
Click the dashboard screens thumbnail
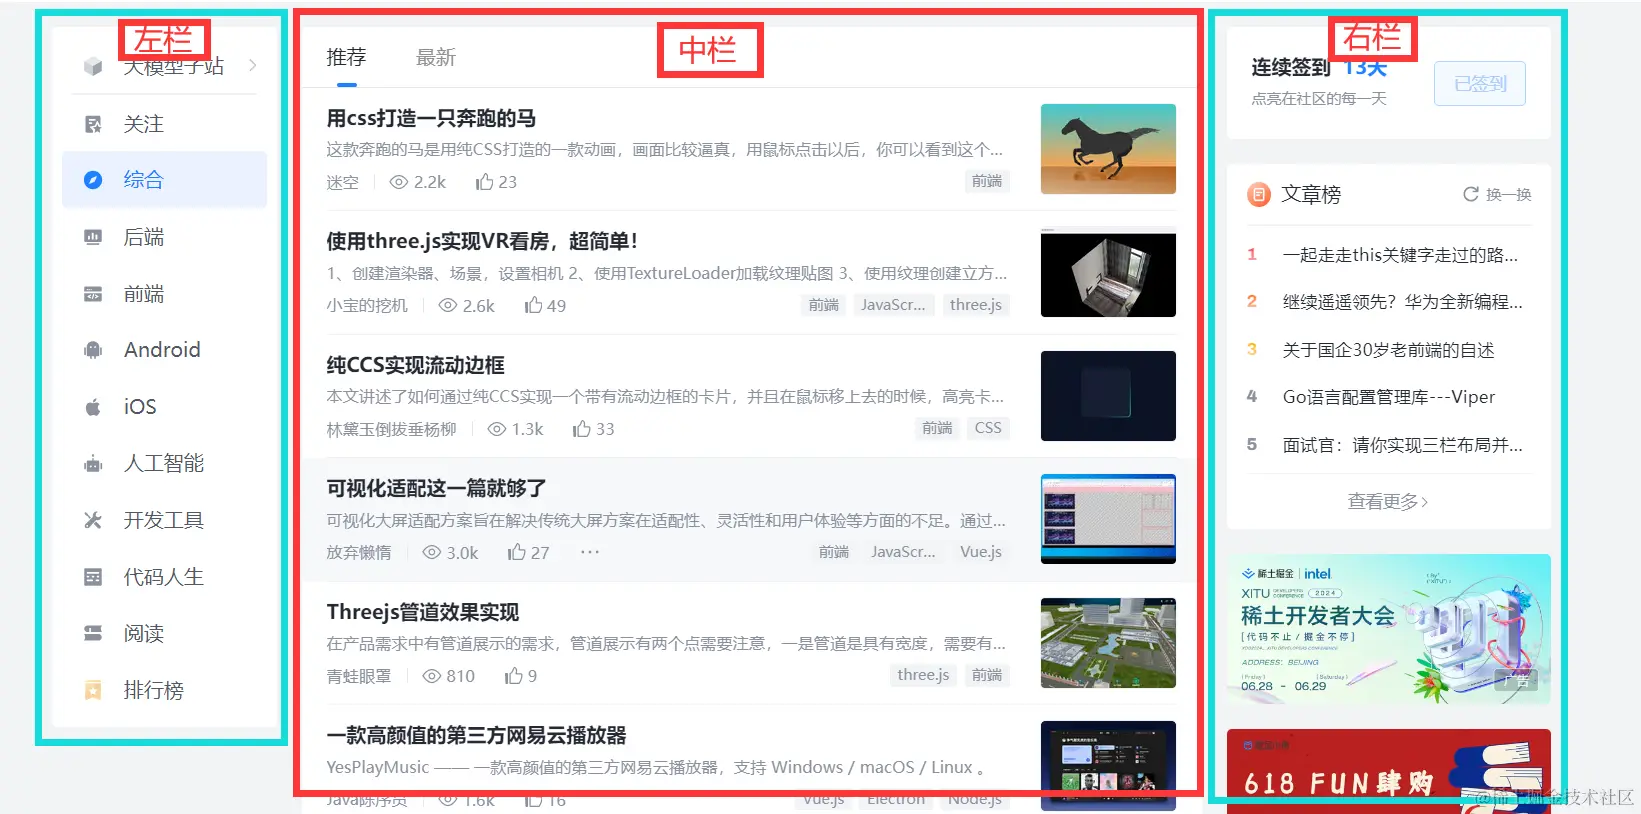(1108, 519)
